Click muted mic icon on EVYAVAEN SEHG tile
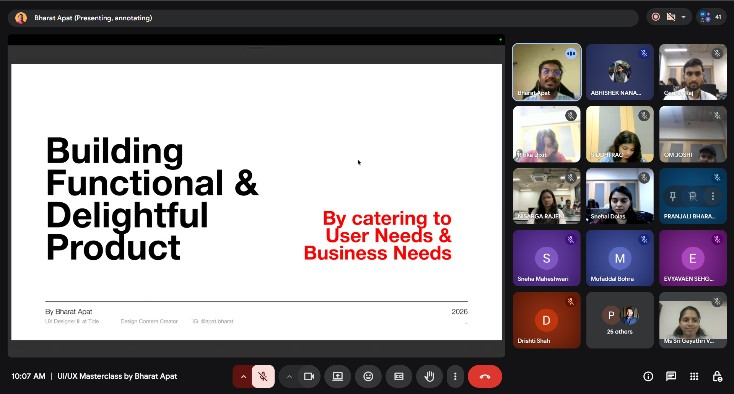The width and height of the screenshot is (734, 394). point(717,240)
